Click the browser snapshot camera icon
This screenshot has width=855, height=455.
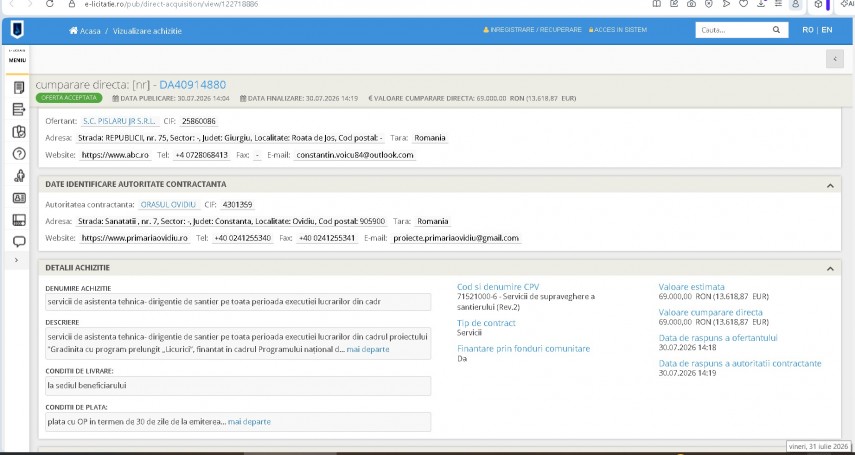[x=691, y=4]
